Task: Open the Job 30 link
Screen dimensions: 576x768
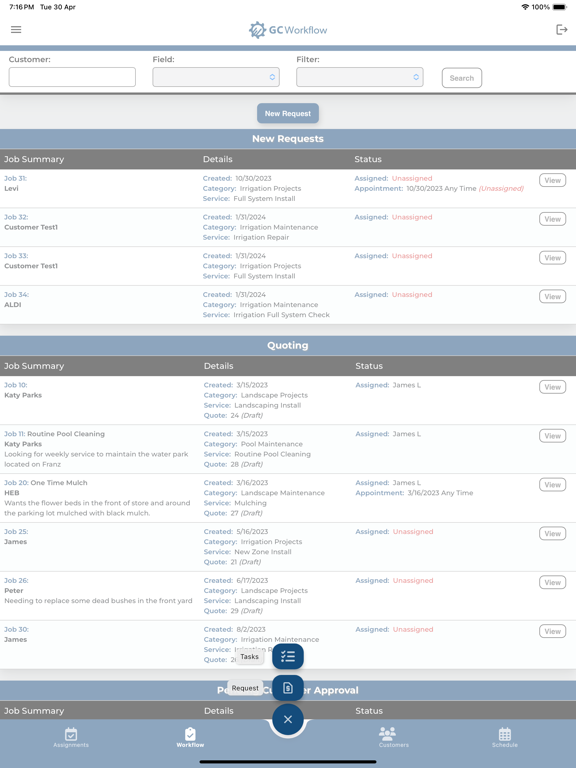Action: 16,629
